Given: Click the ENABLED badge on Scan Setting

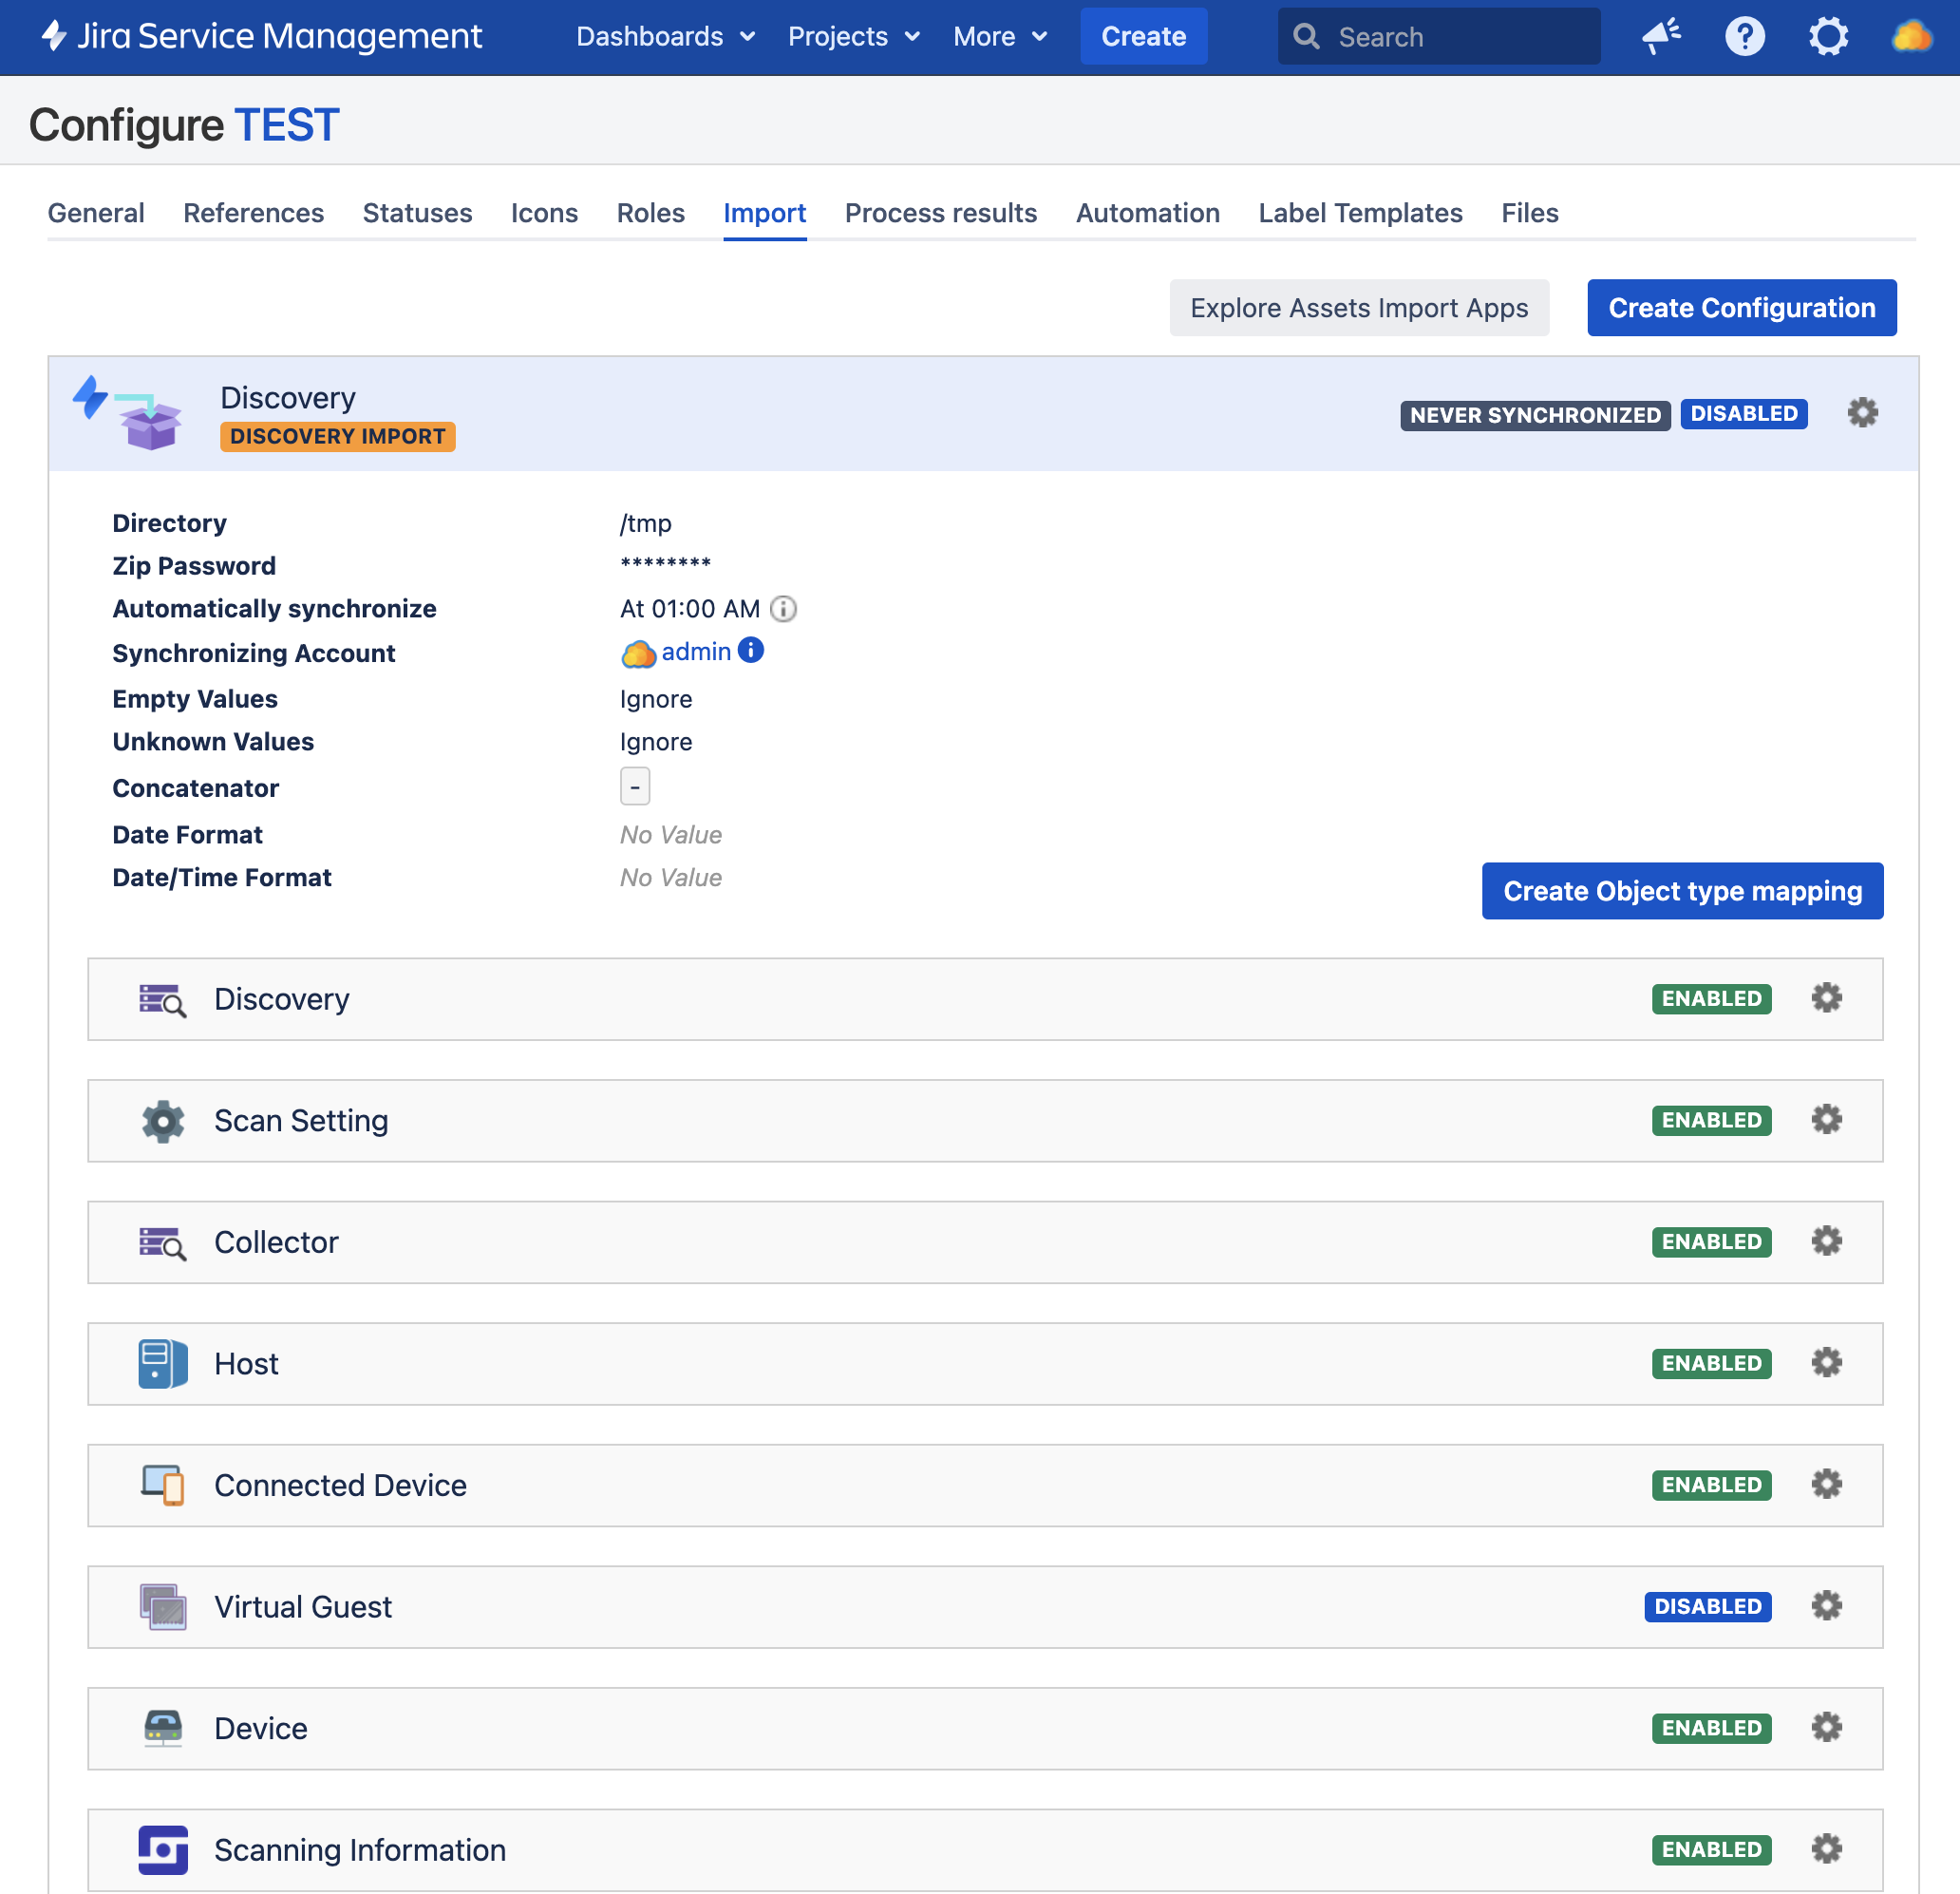Looking at the screenshot, I should coord(1712,1121).
